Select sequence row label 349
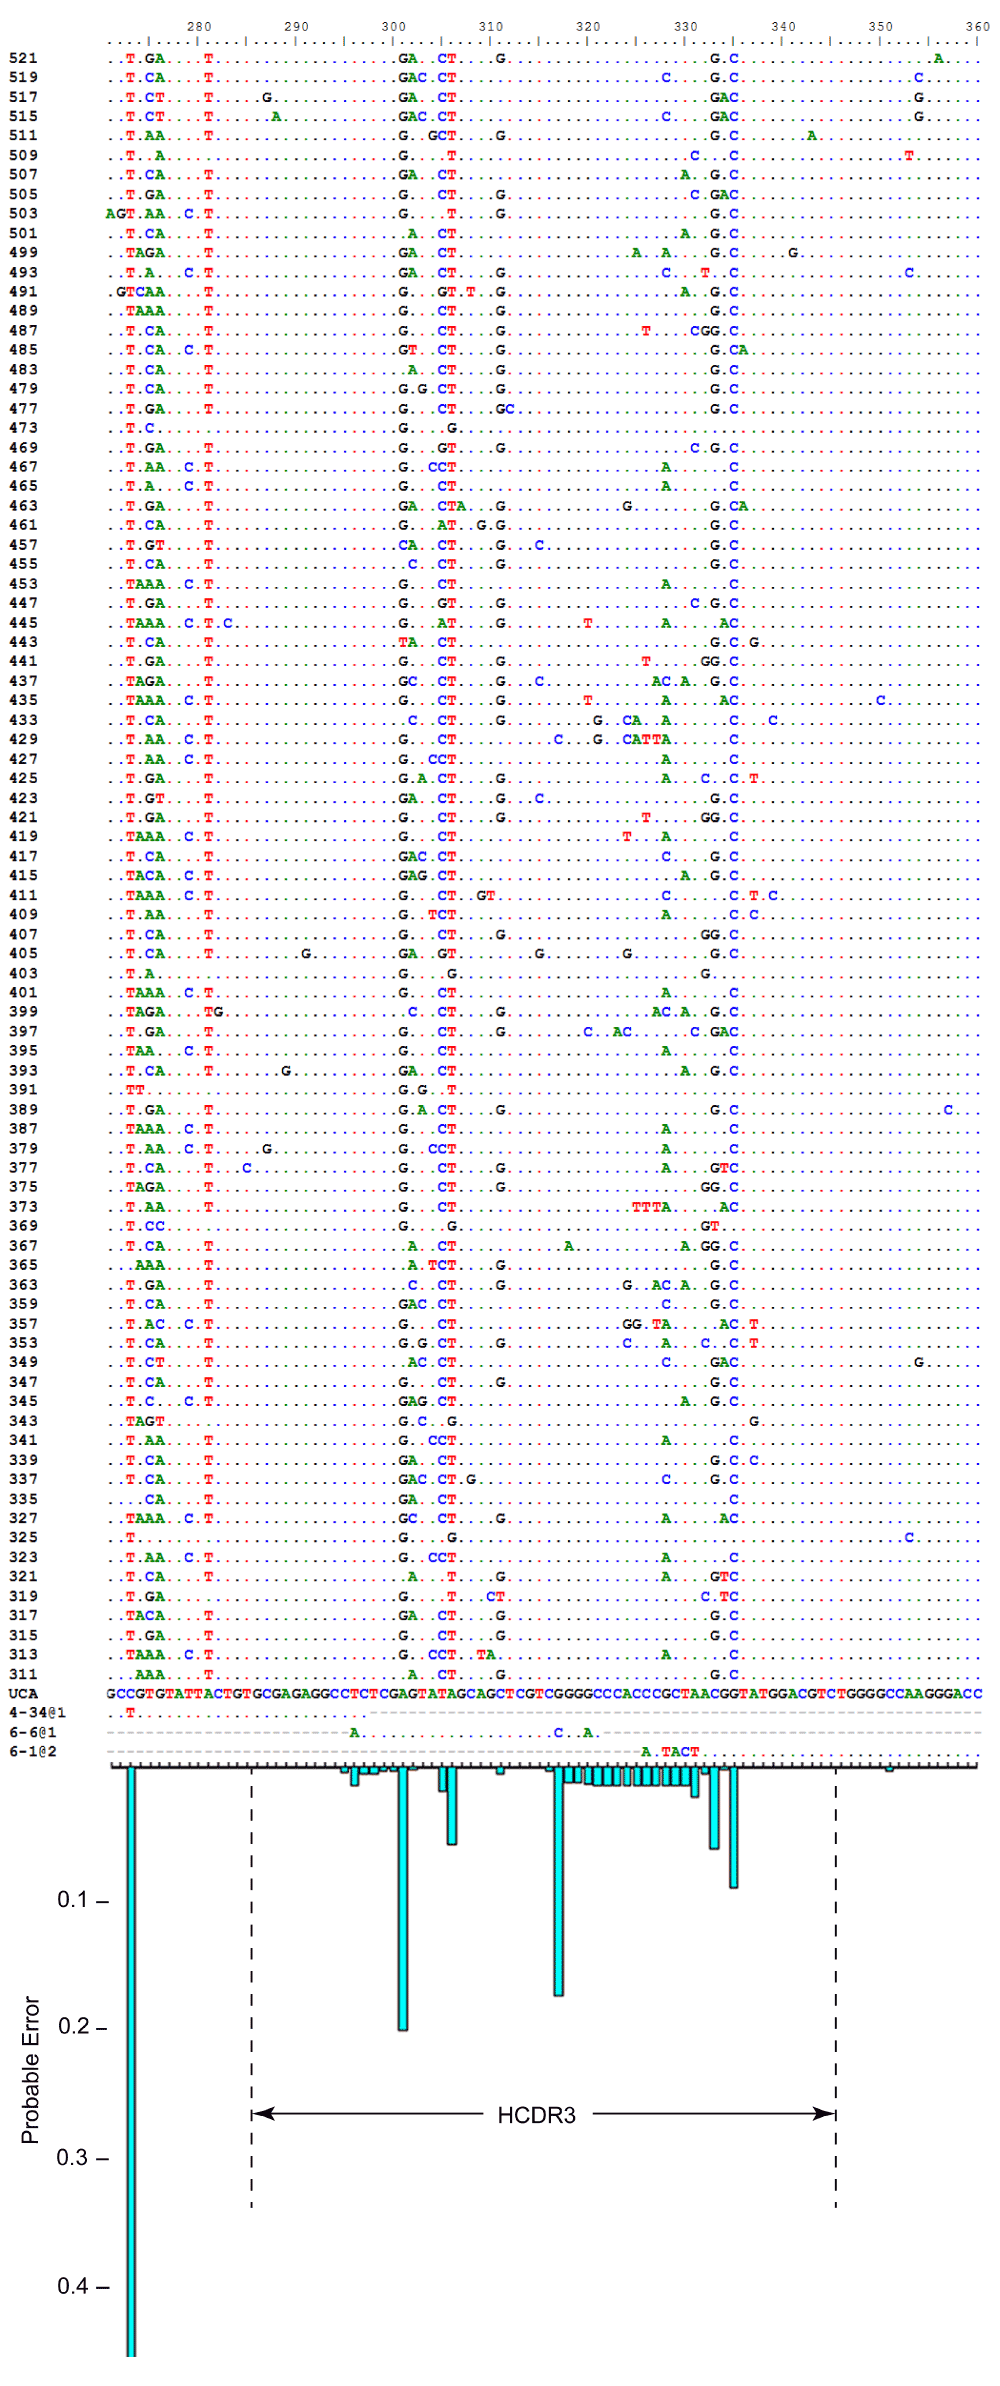The width and height of the screenshot is (1000, 2386). click(x=23, y=1362)
